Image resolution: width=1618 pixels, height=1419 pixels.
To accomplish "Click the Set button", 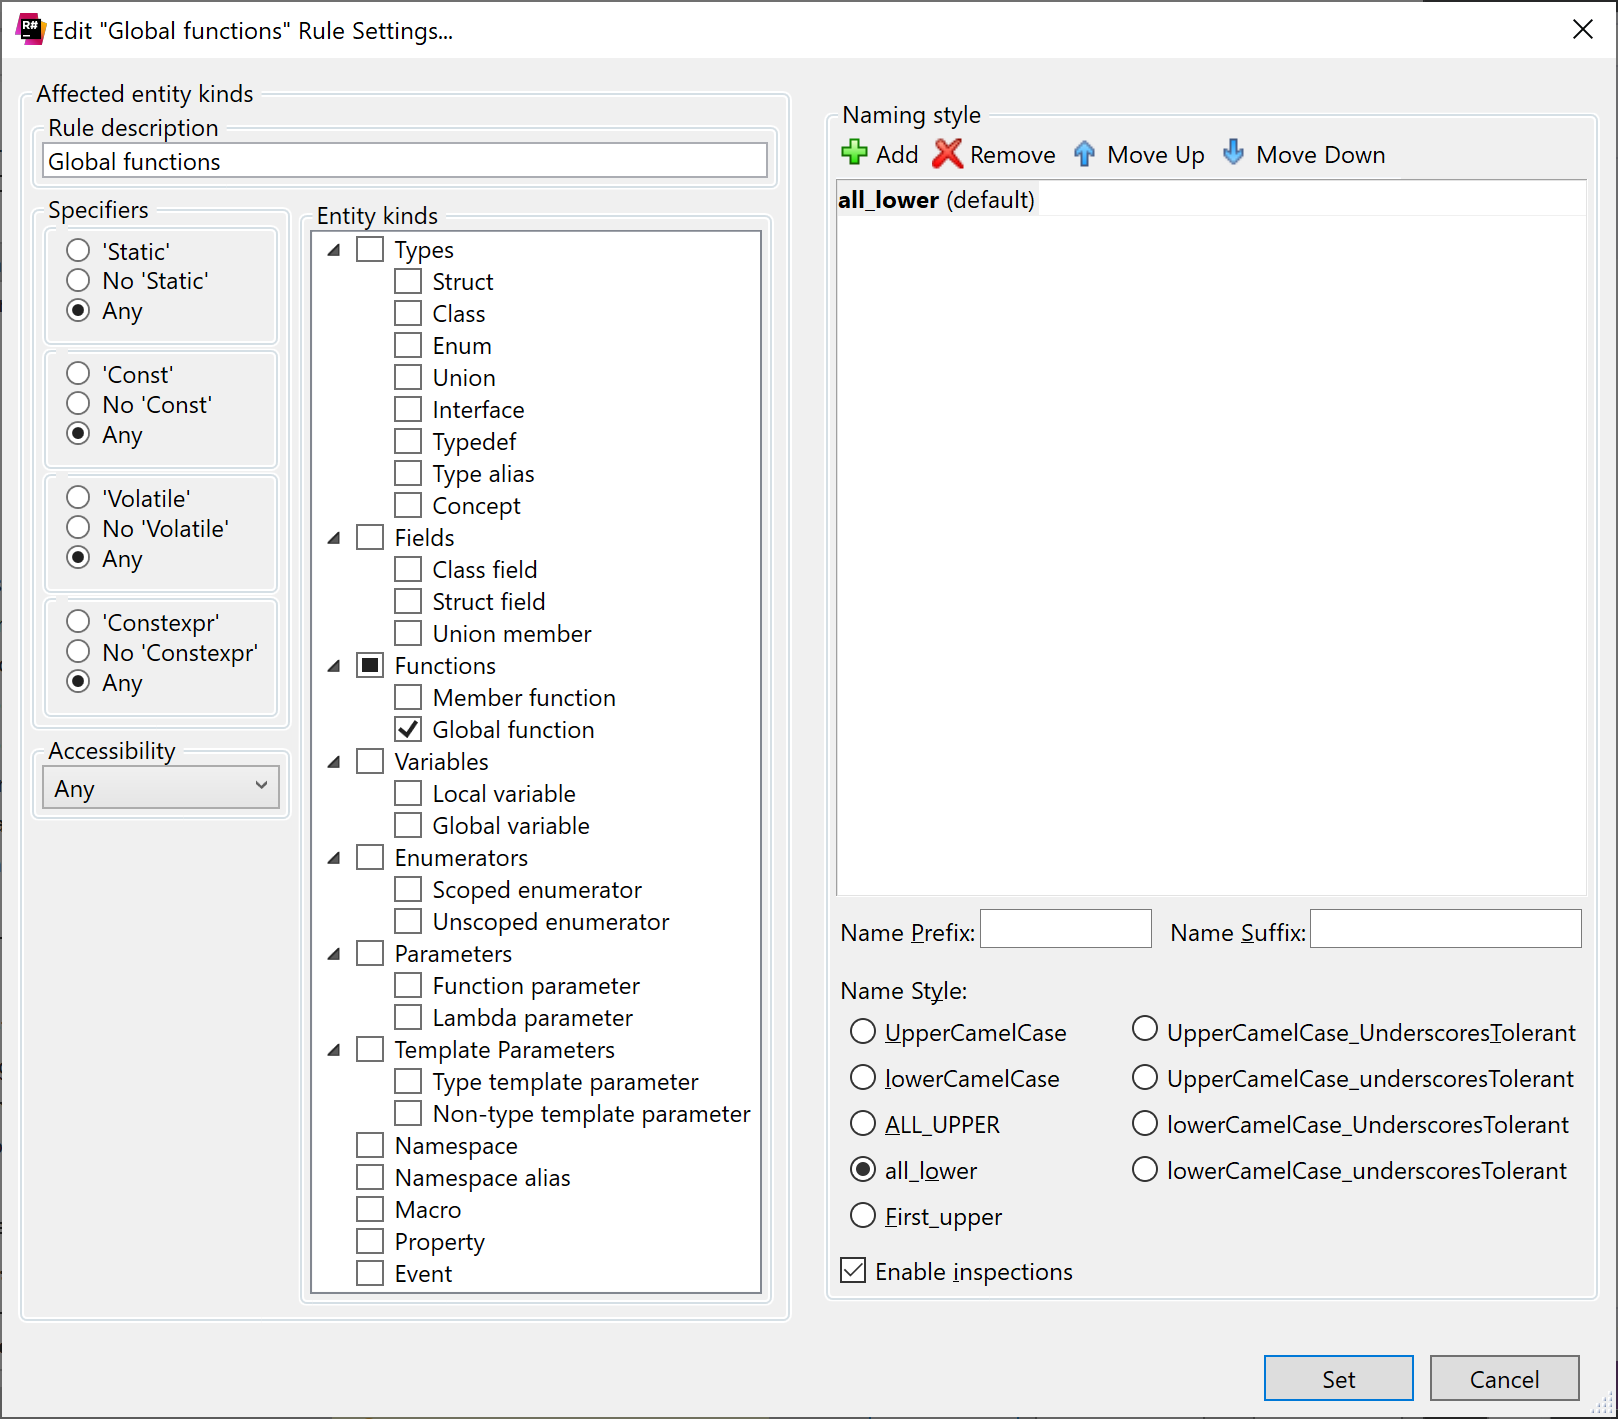I will pyautogui.click(x=1338, y=1378).
